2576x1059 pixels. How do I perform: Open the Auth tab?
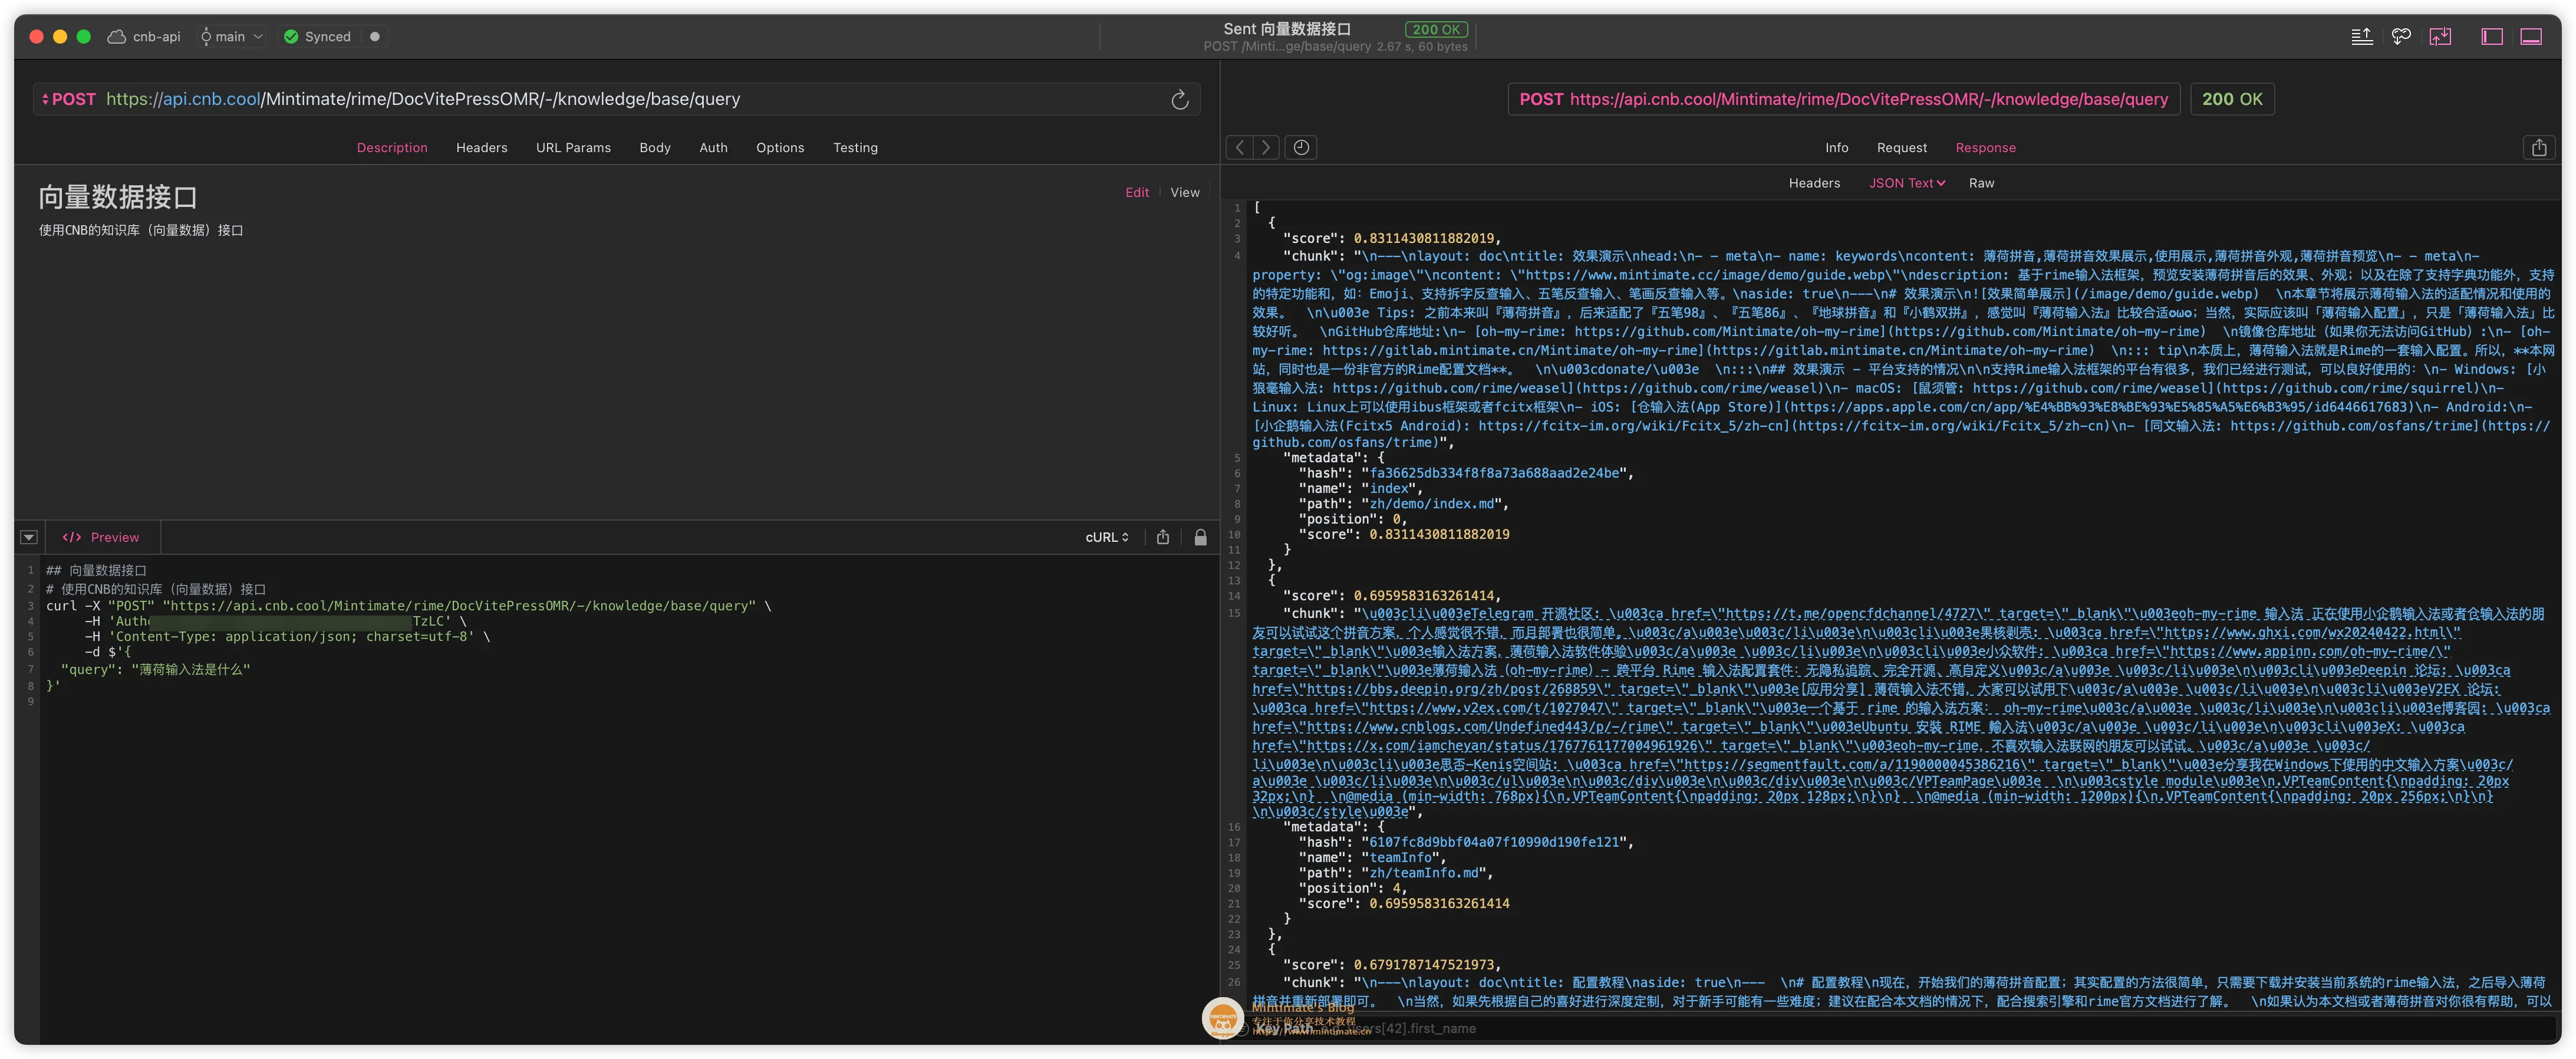[x=713, y=147]
